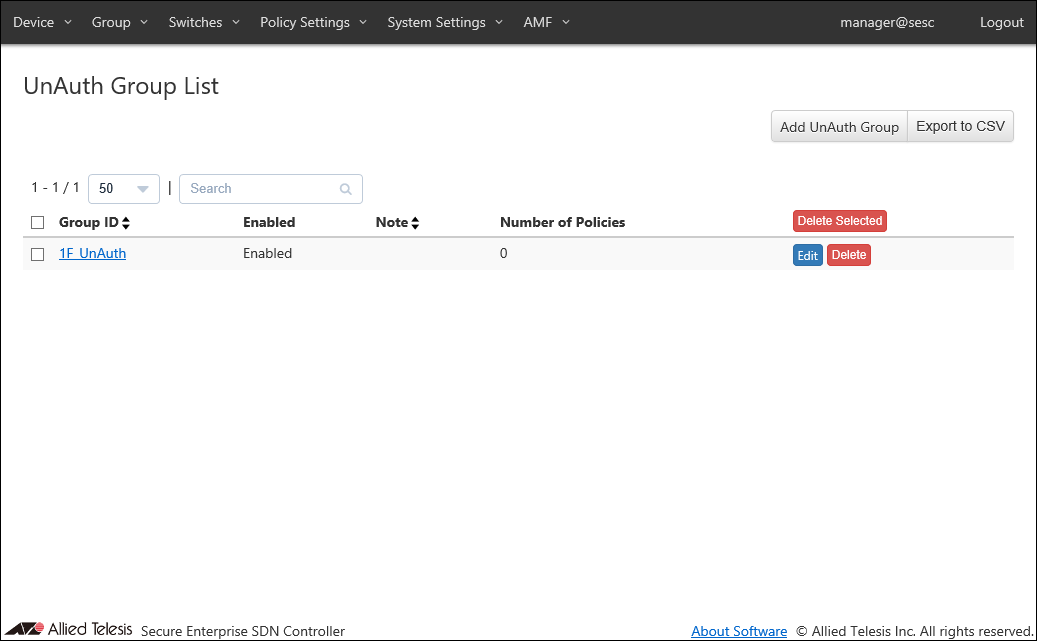Open the Switches menu

coord(204,22)
